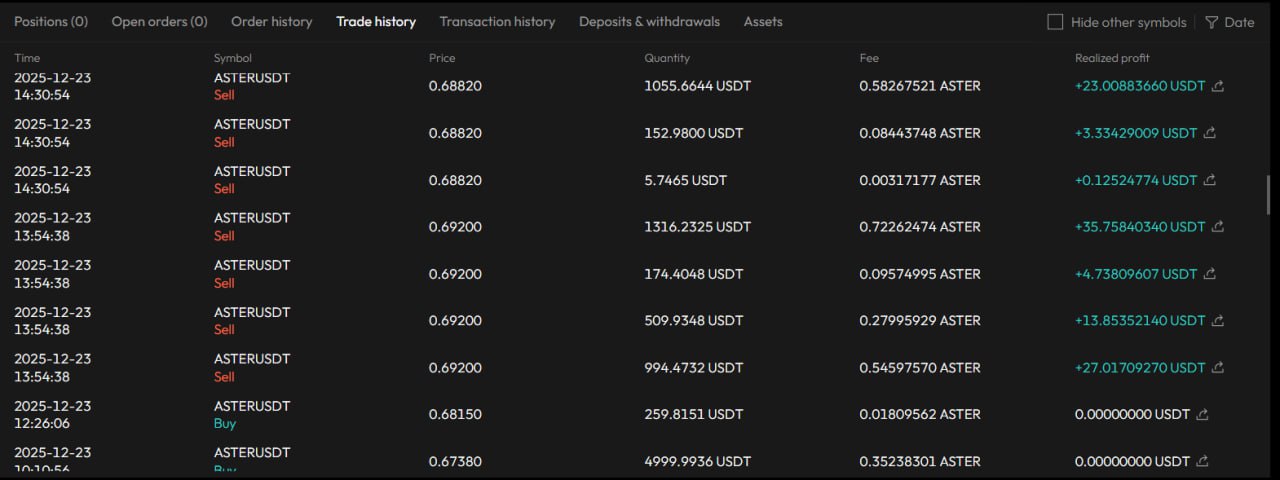Screen dimensions: 1280x480
Task: Select realized profit +23.00883660 USDT
Action: (1140, 86)
